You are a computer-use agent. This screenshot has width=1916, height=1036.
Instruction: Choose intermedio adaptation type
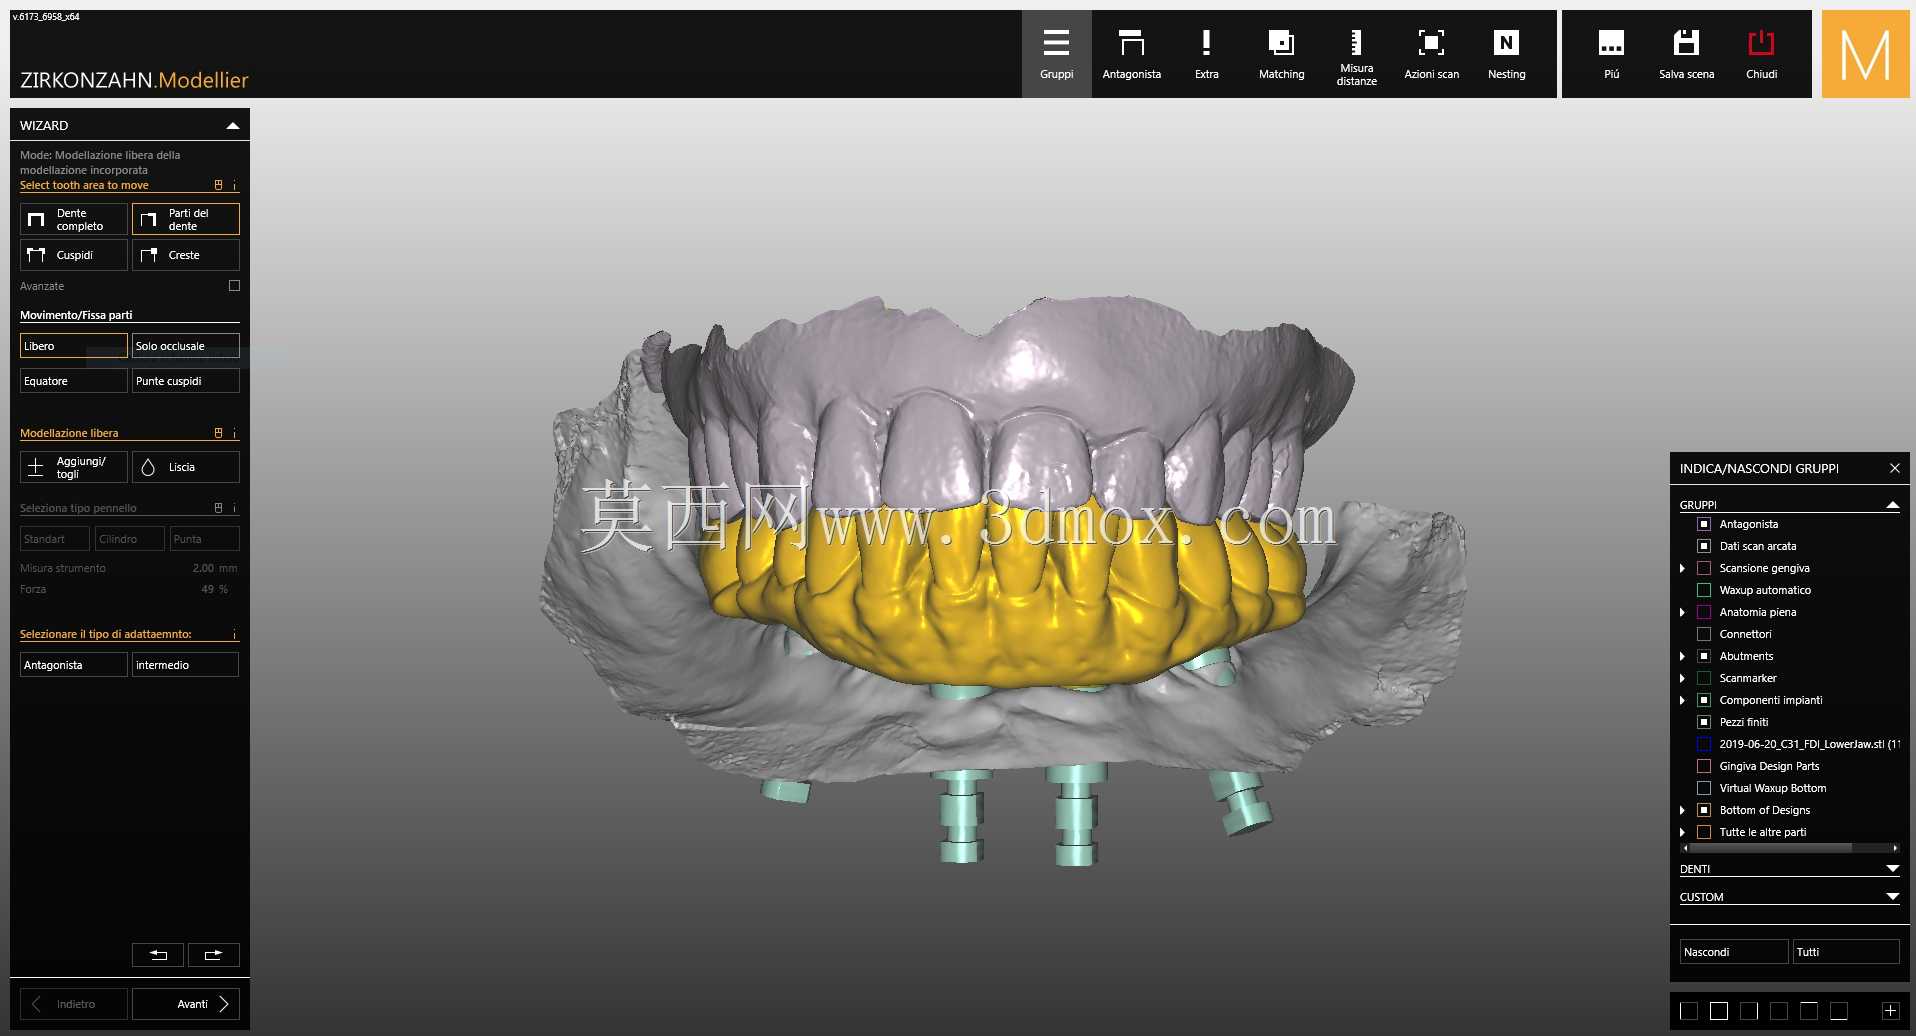click(x=186, y=665)
